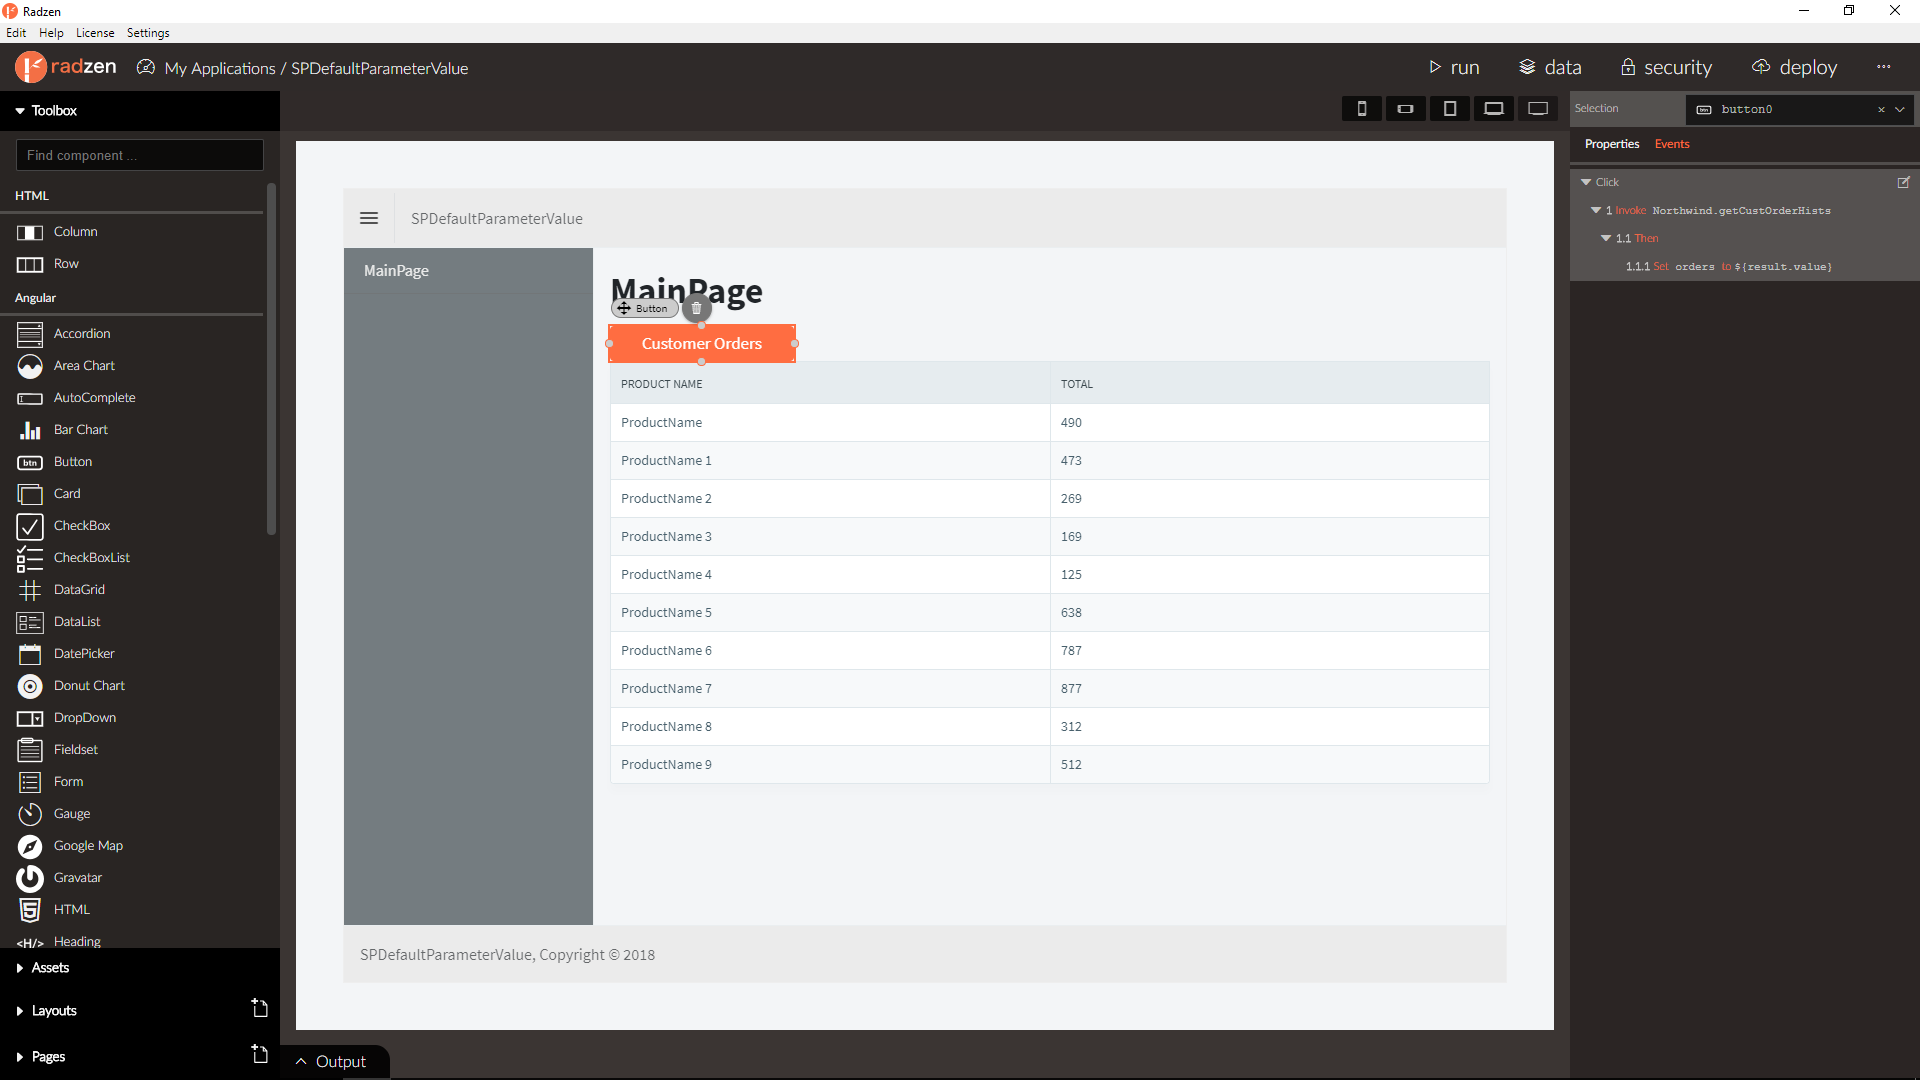Select the Column component icon
Viewport: 1920px width, 1080px height.
30,232
